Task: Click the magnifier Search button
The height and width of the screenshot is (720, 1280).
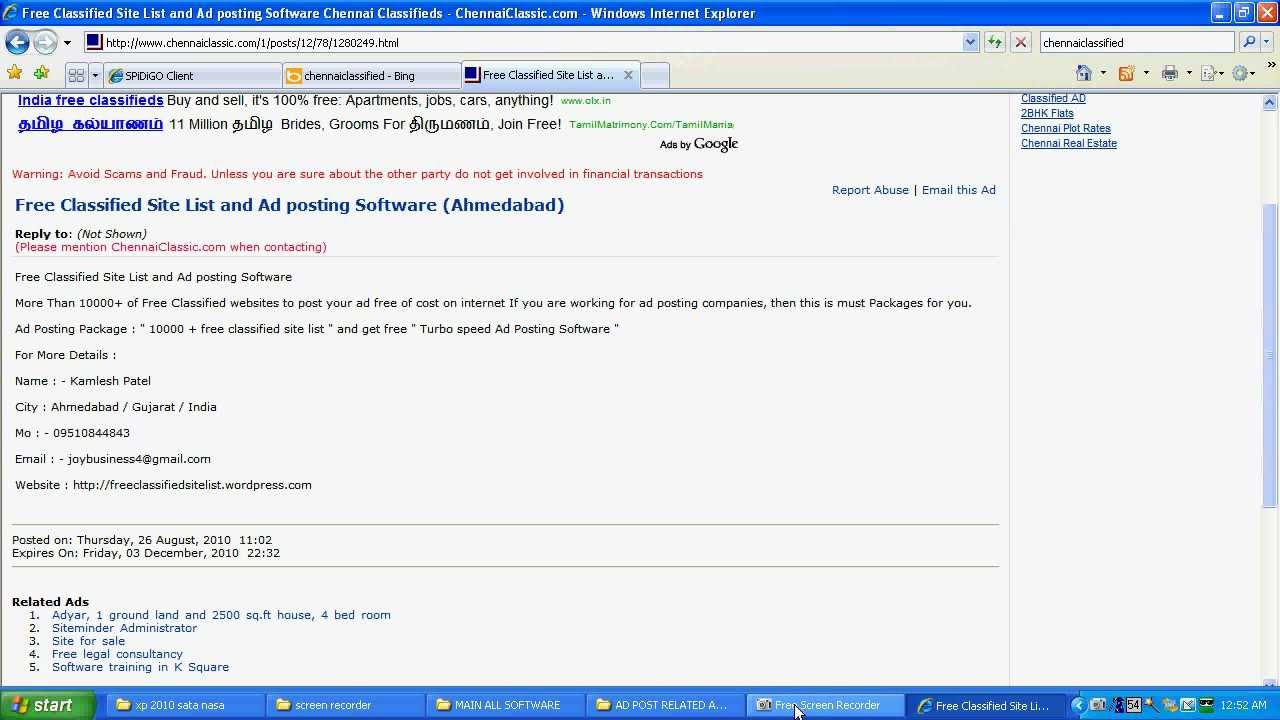Action: coord(1248,42)
